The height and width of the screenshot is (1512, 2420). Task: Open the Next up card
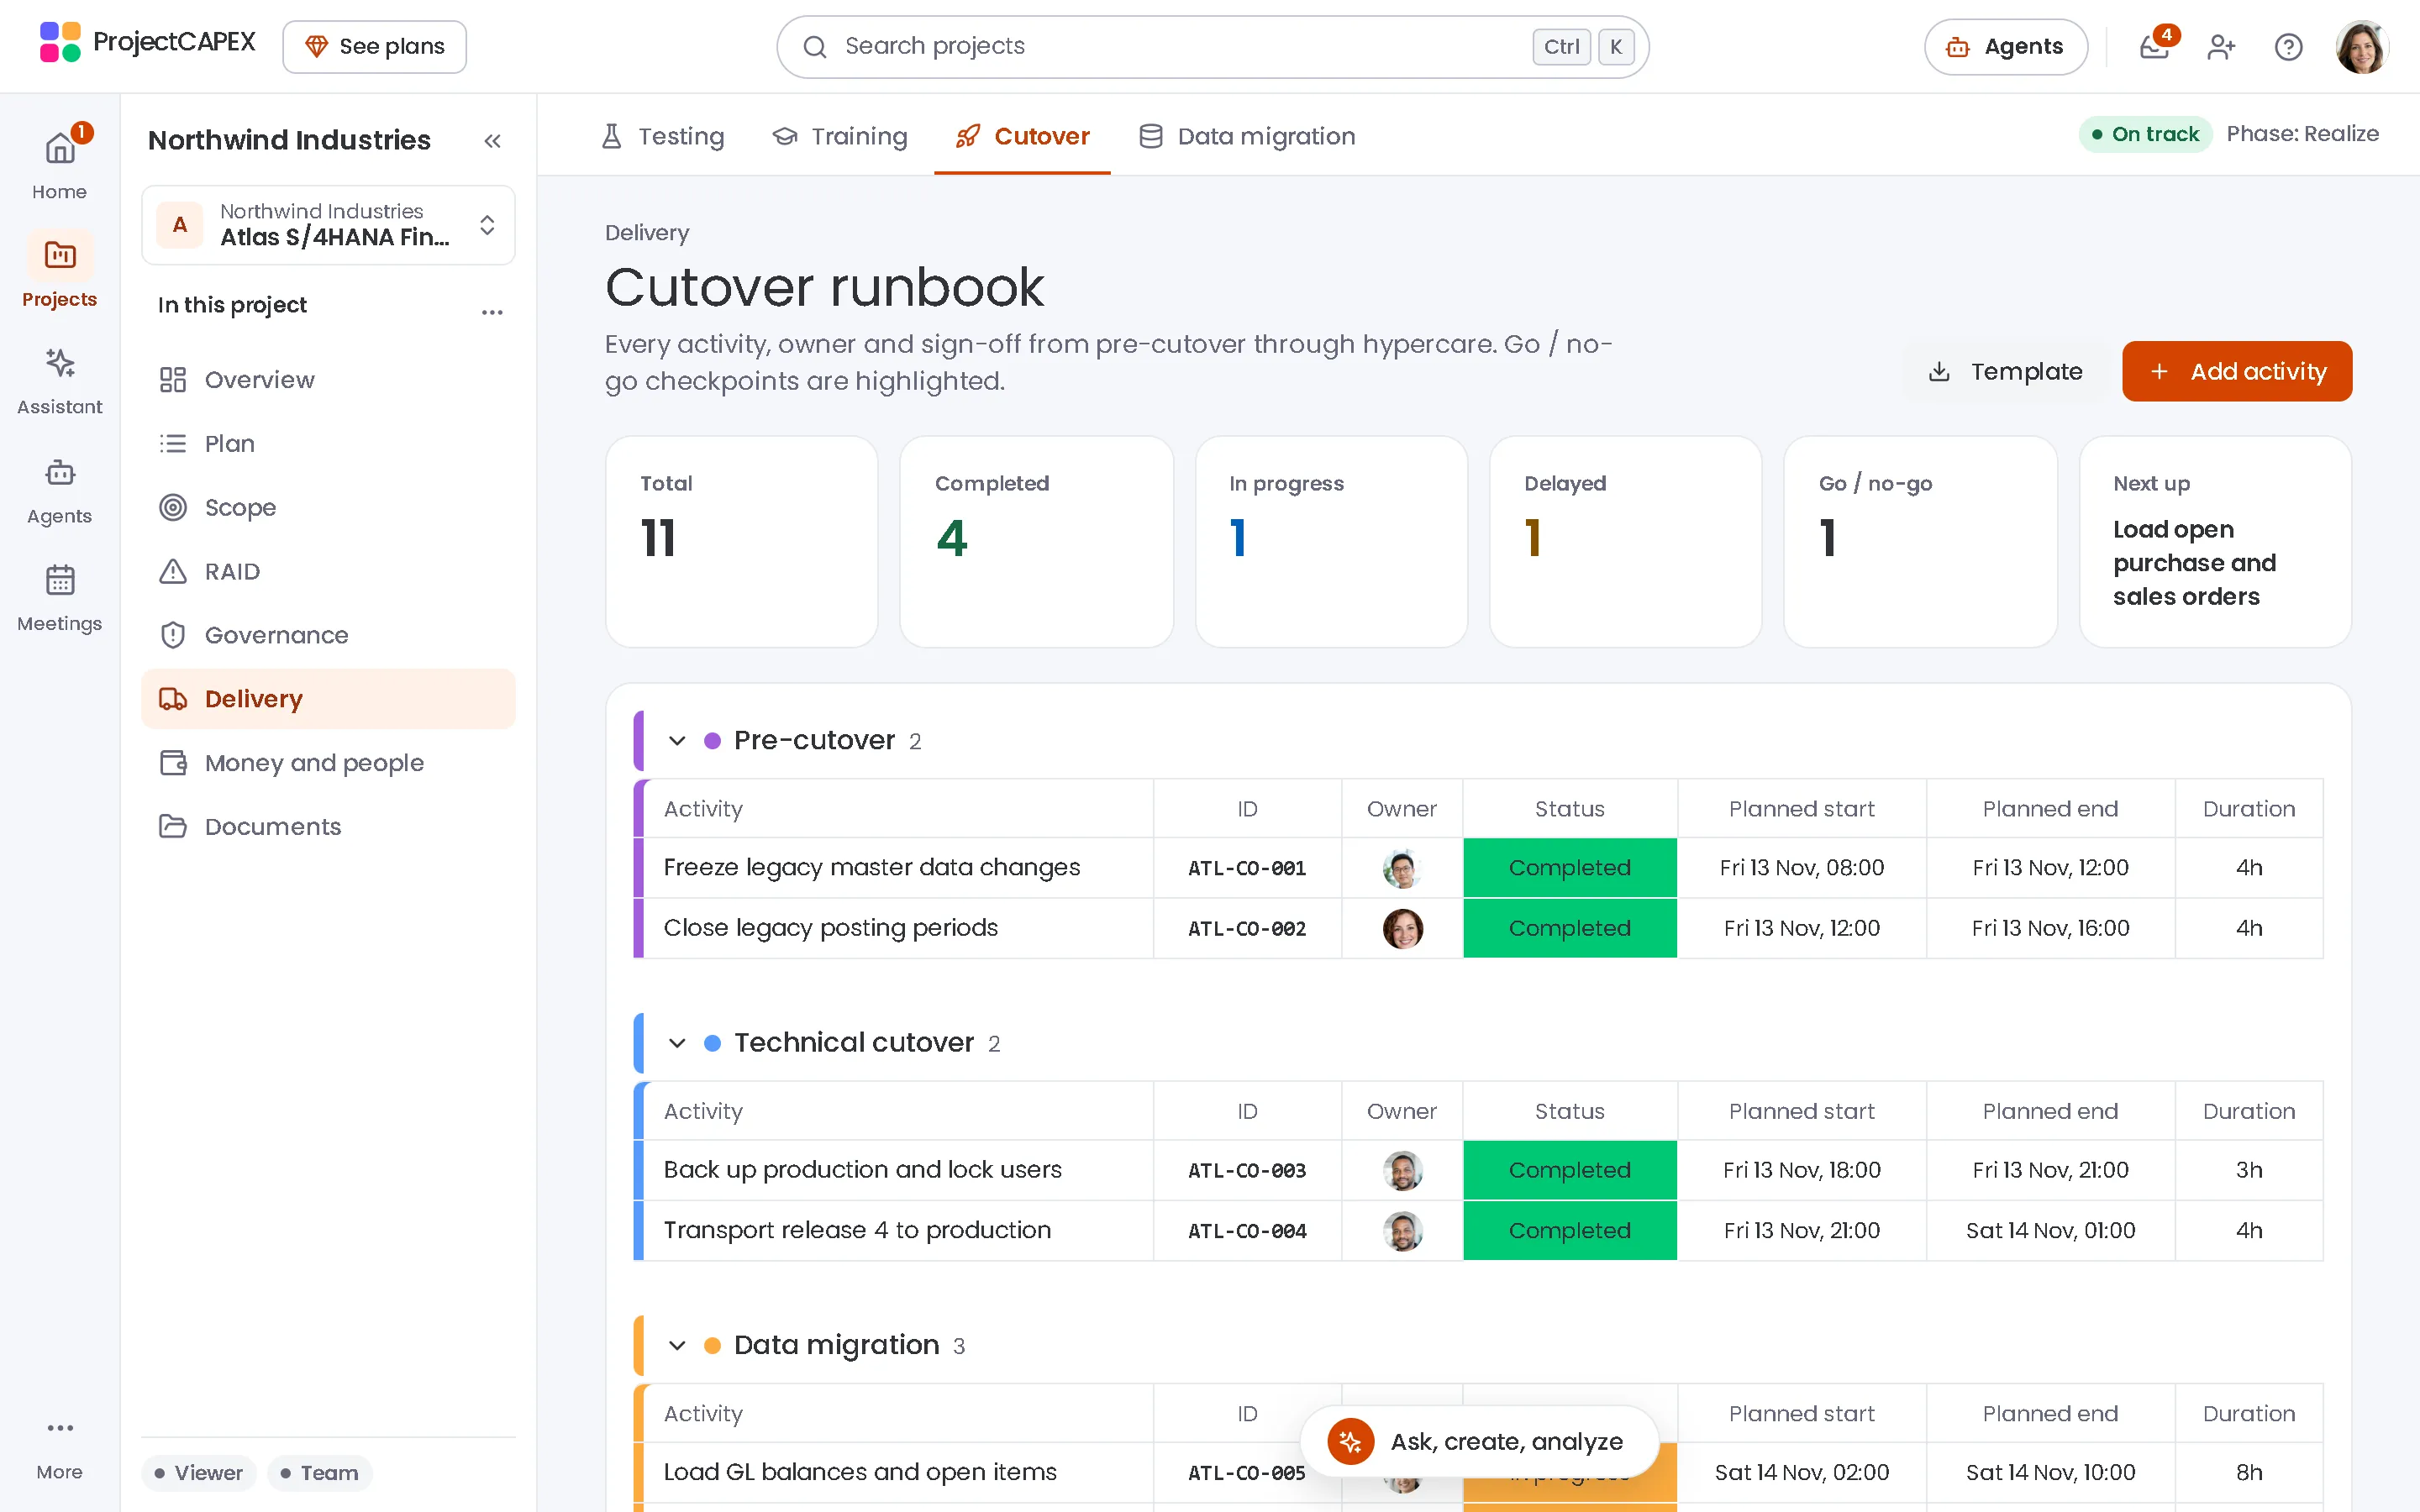point(2215,542)
